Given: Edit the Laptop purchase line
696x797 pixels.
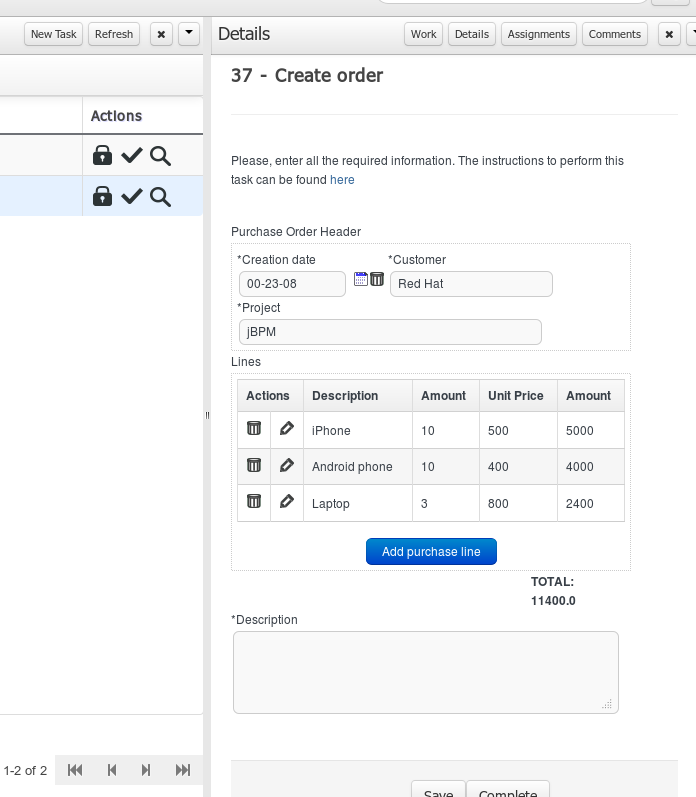Looking at the screenshot, I should pos(287,502).
